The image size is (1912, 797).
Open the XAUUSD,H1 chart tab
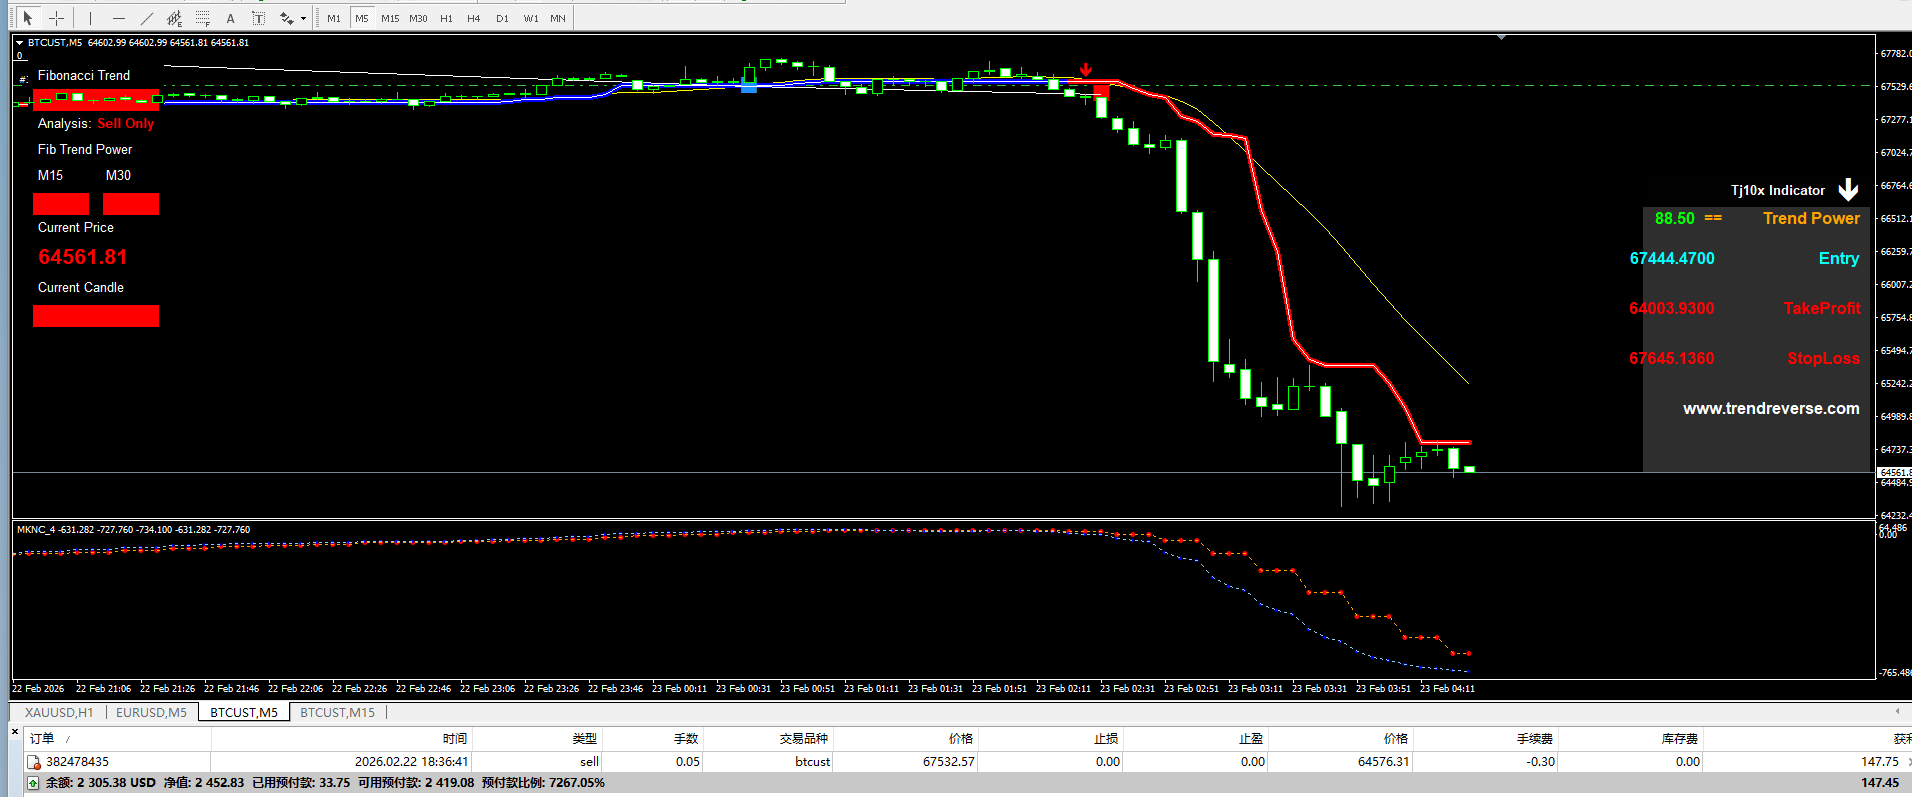coord(59,712)
